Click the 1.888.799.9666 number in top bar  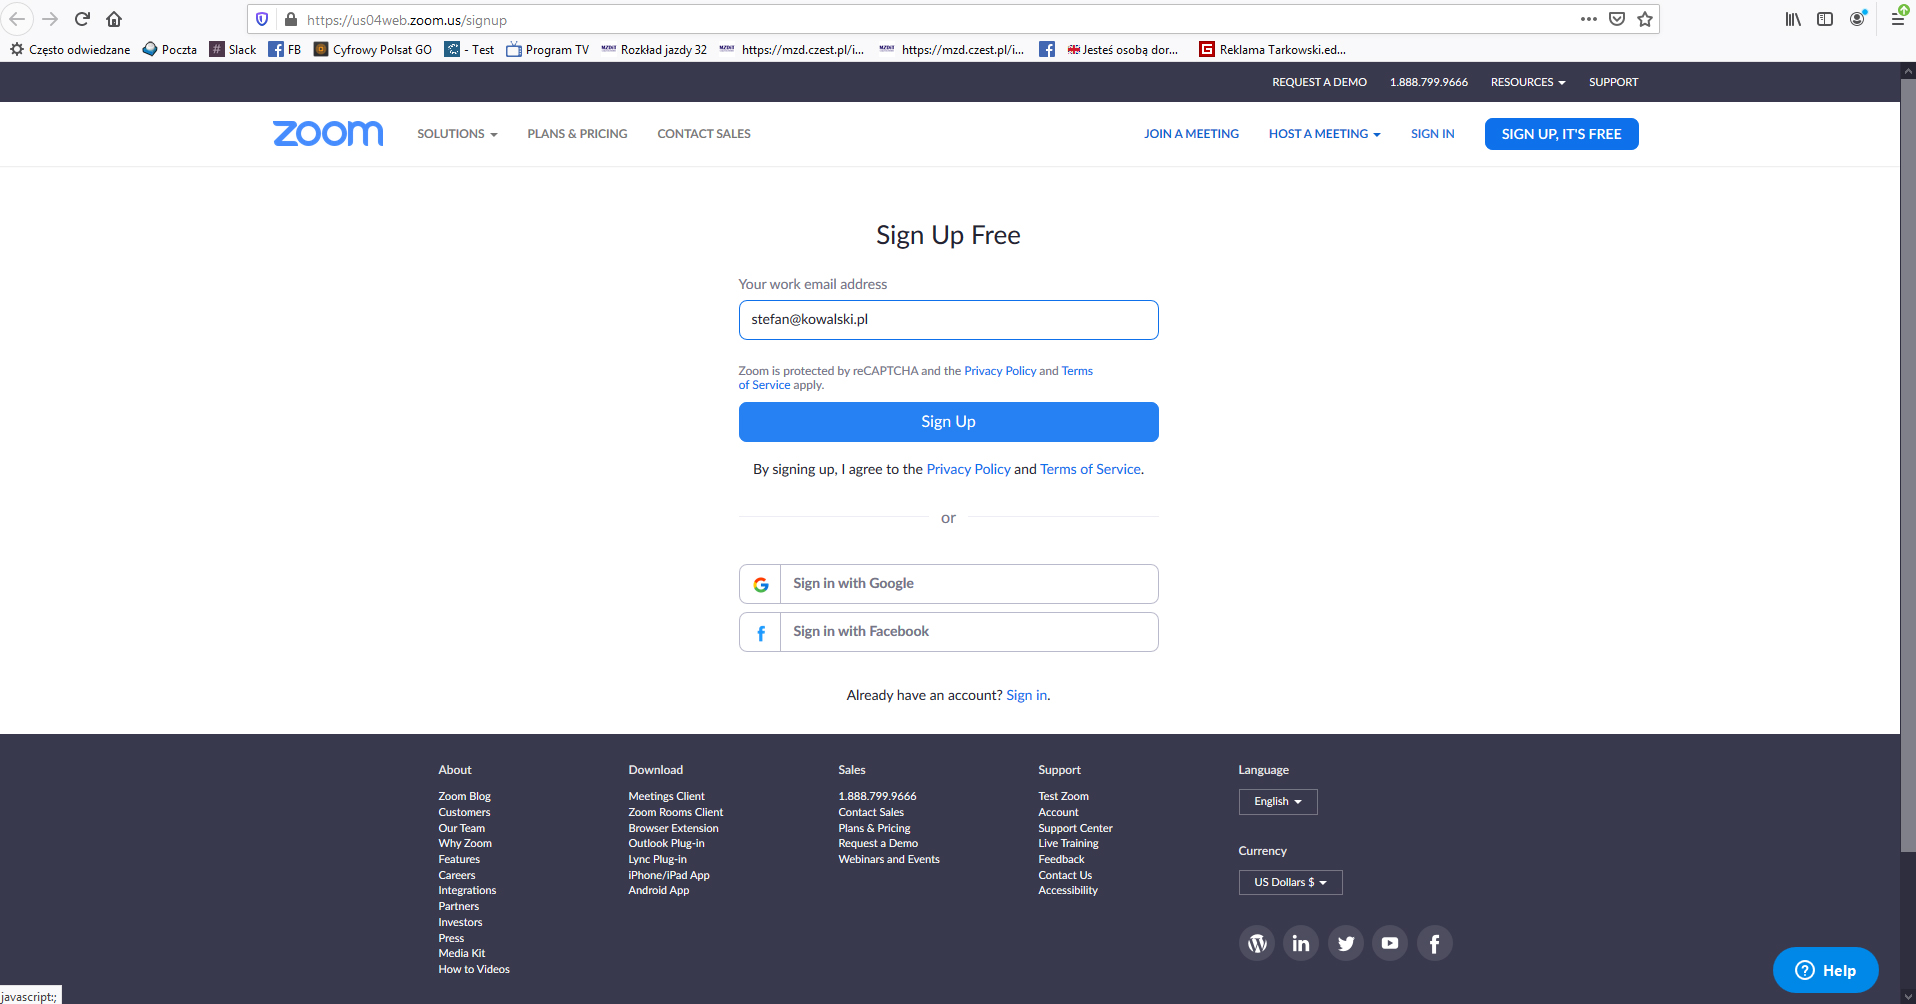[x=1428, y=82]
